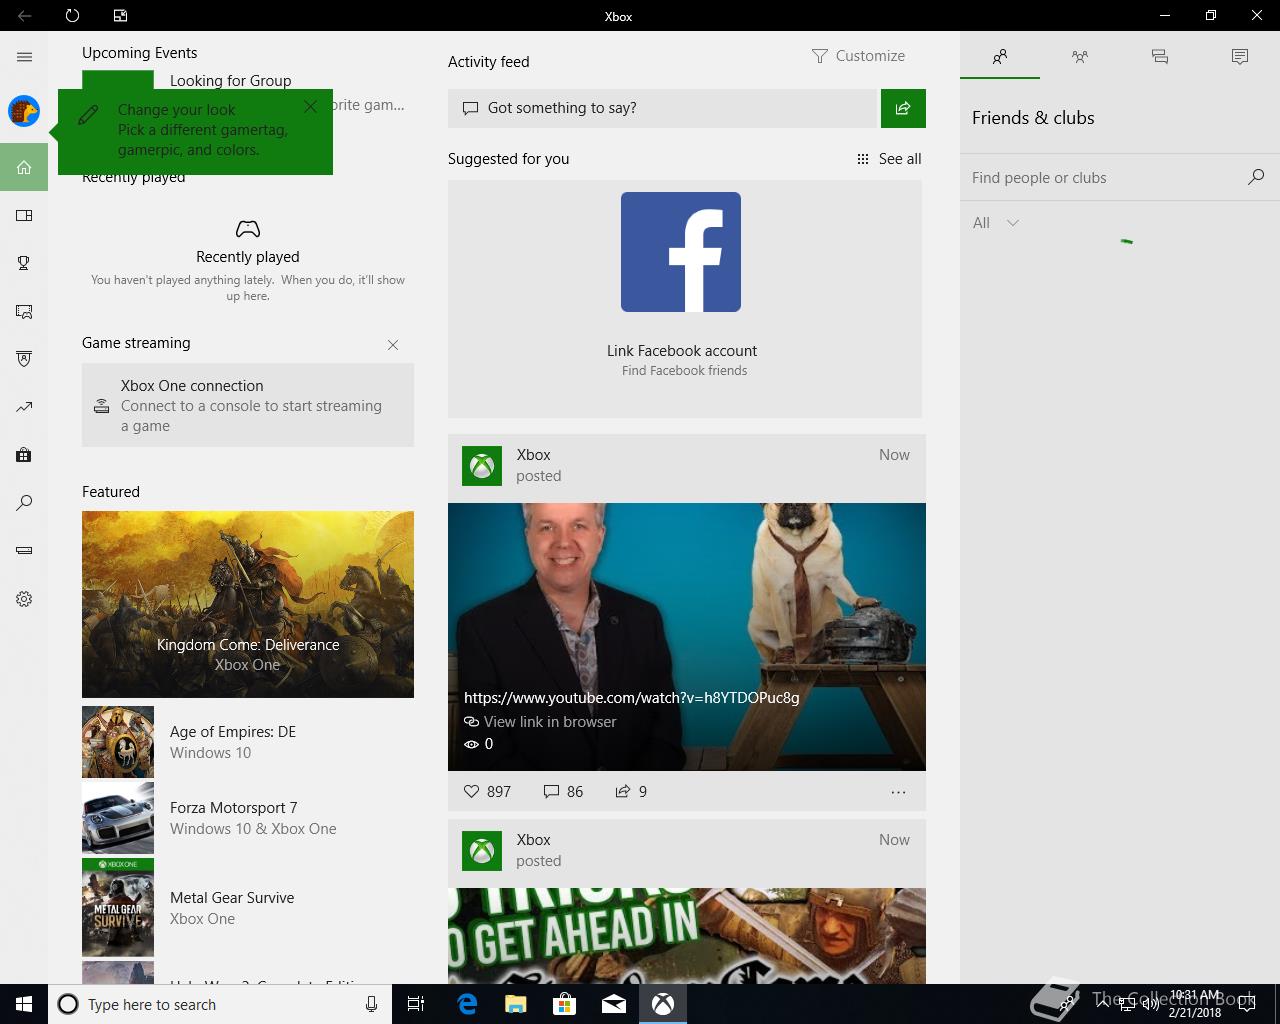Viewport: 1280px width, 1024px height.
Task: Click the Cortana taskbar search box
Action: [x=219, y=1004]
